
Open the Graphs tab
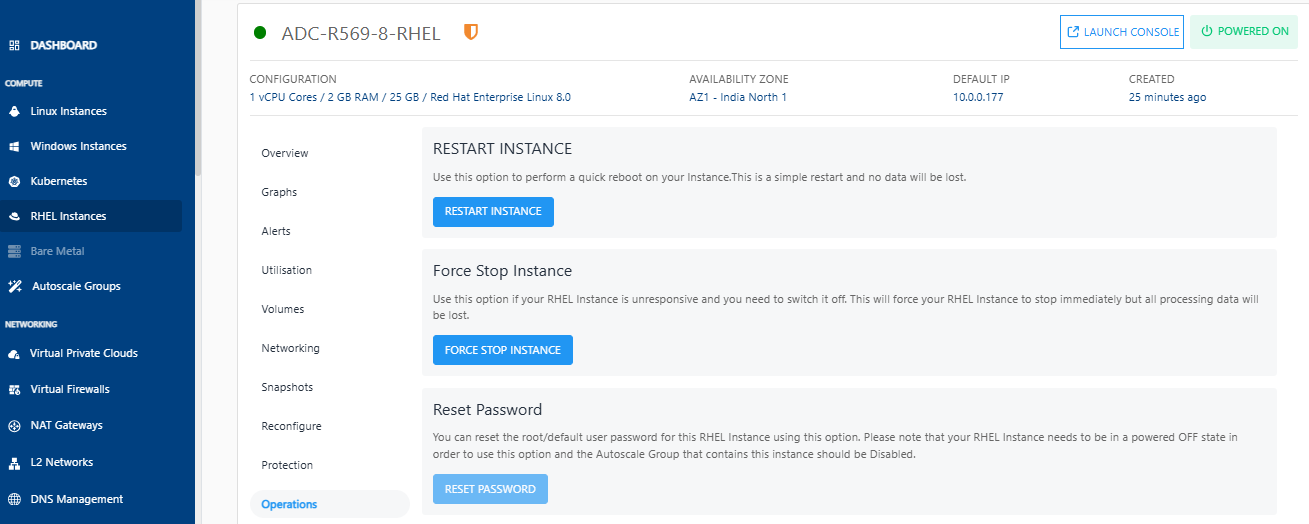pyautogui.click(x=279, y=192)
